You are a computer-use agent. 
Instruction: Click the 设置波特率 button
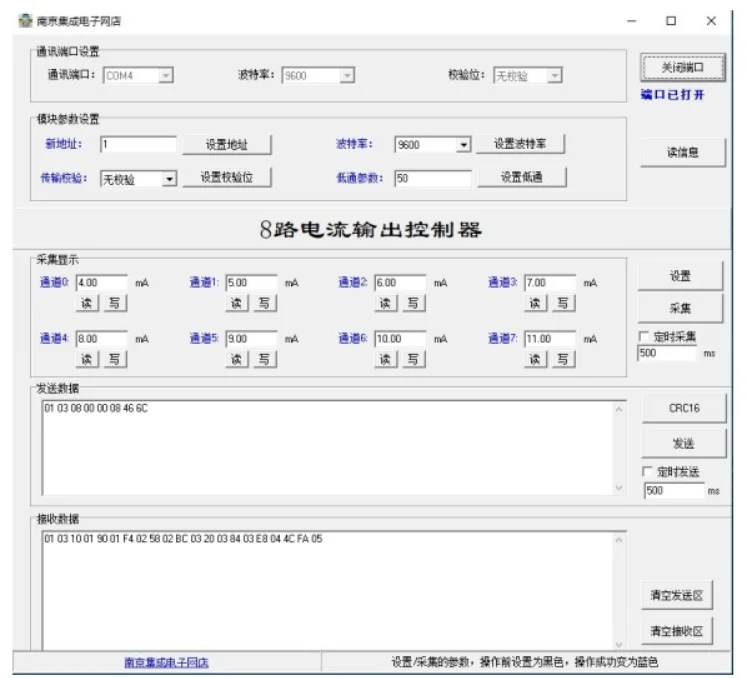(x=520, y=144)
